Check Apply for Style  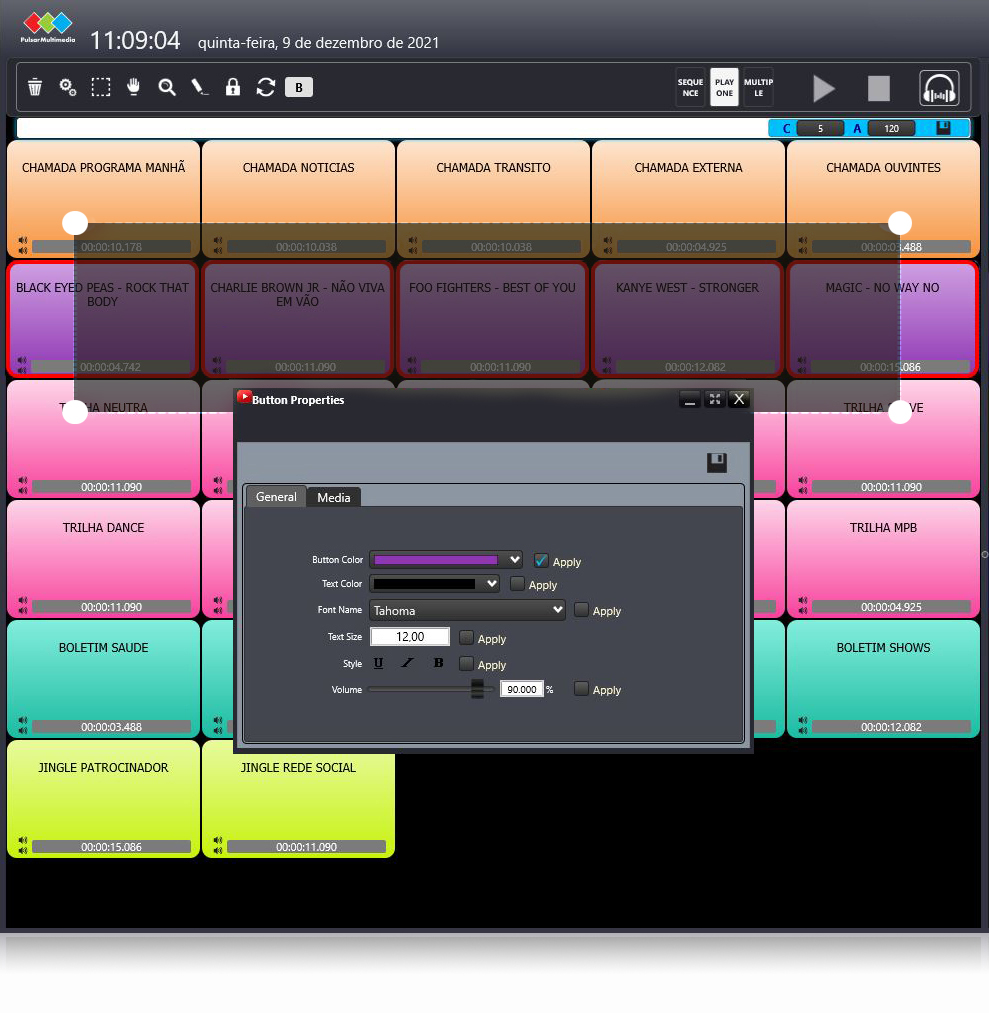(x=466, y=663)
